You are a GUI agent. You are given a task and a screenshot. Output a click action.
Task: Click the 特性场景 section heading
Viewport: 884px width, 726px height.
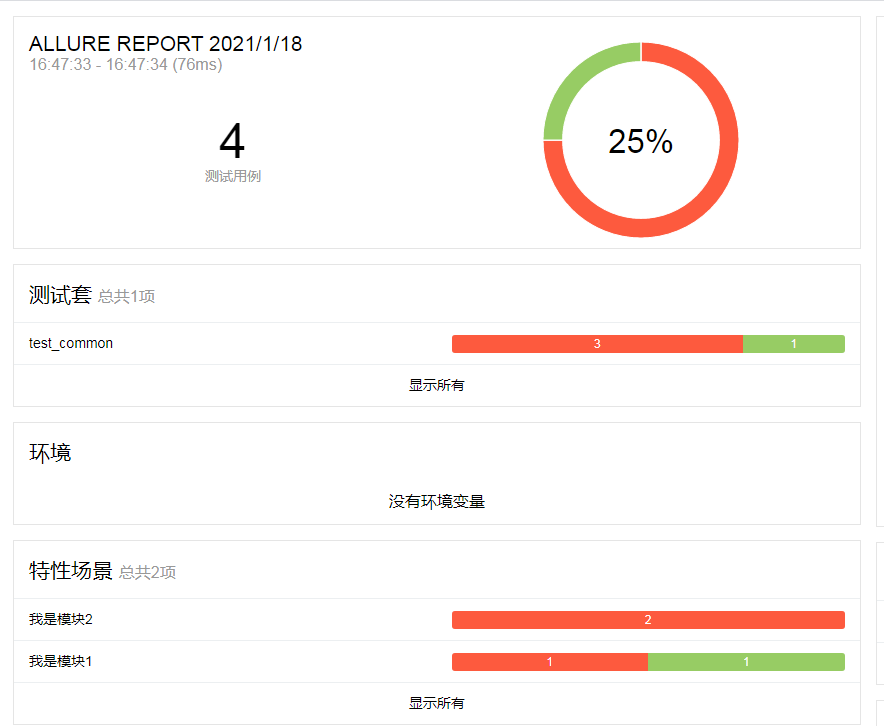tap(70, 571)
